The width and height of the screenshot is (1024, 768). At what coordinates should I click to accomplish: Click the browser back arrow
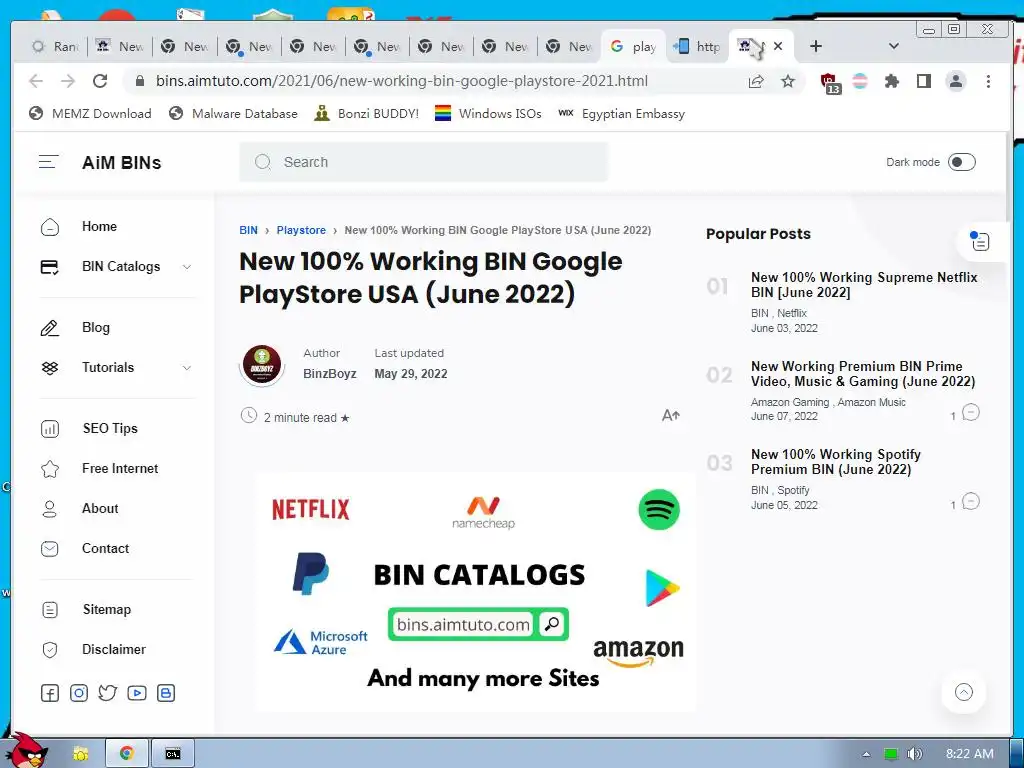[36, 81]
